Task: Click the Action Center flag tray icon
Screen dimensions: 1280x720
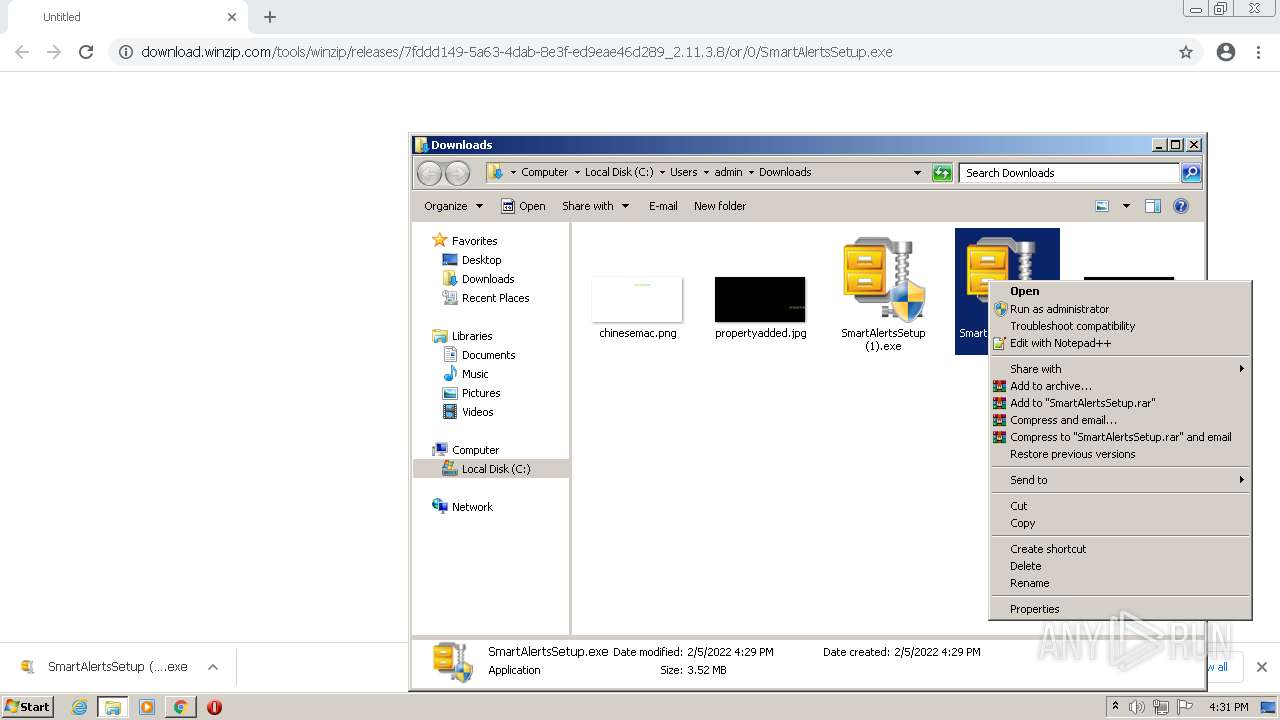Action: click(1185, 707)
